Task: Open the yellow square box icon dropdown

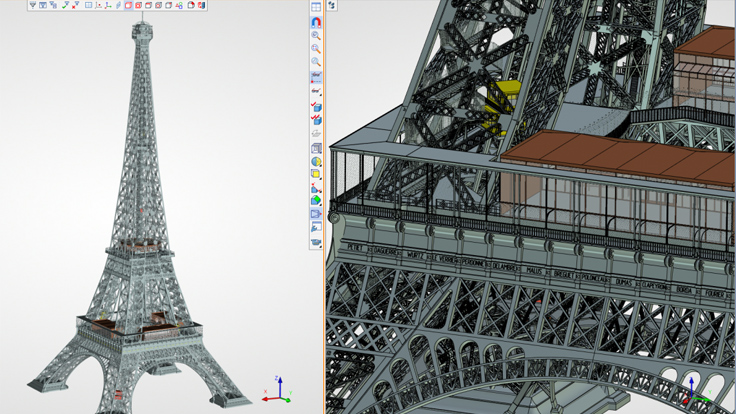Action: [316, 174]
